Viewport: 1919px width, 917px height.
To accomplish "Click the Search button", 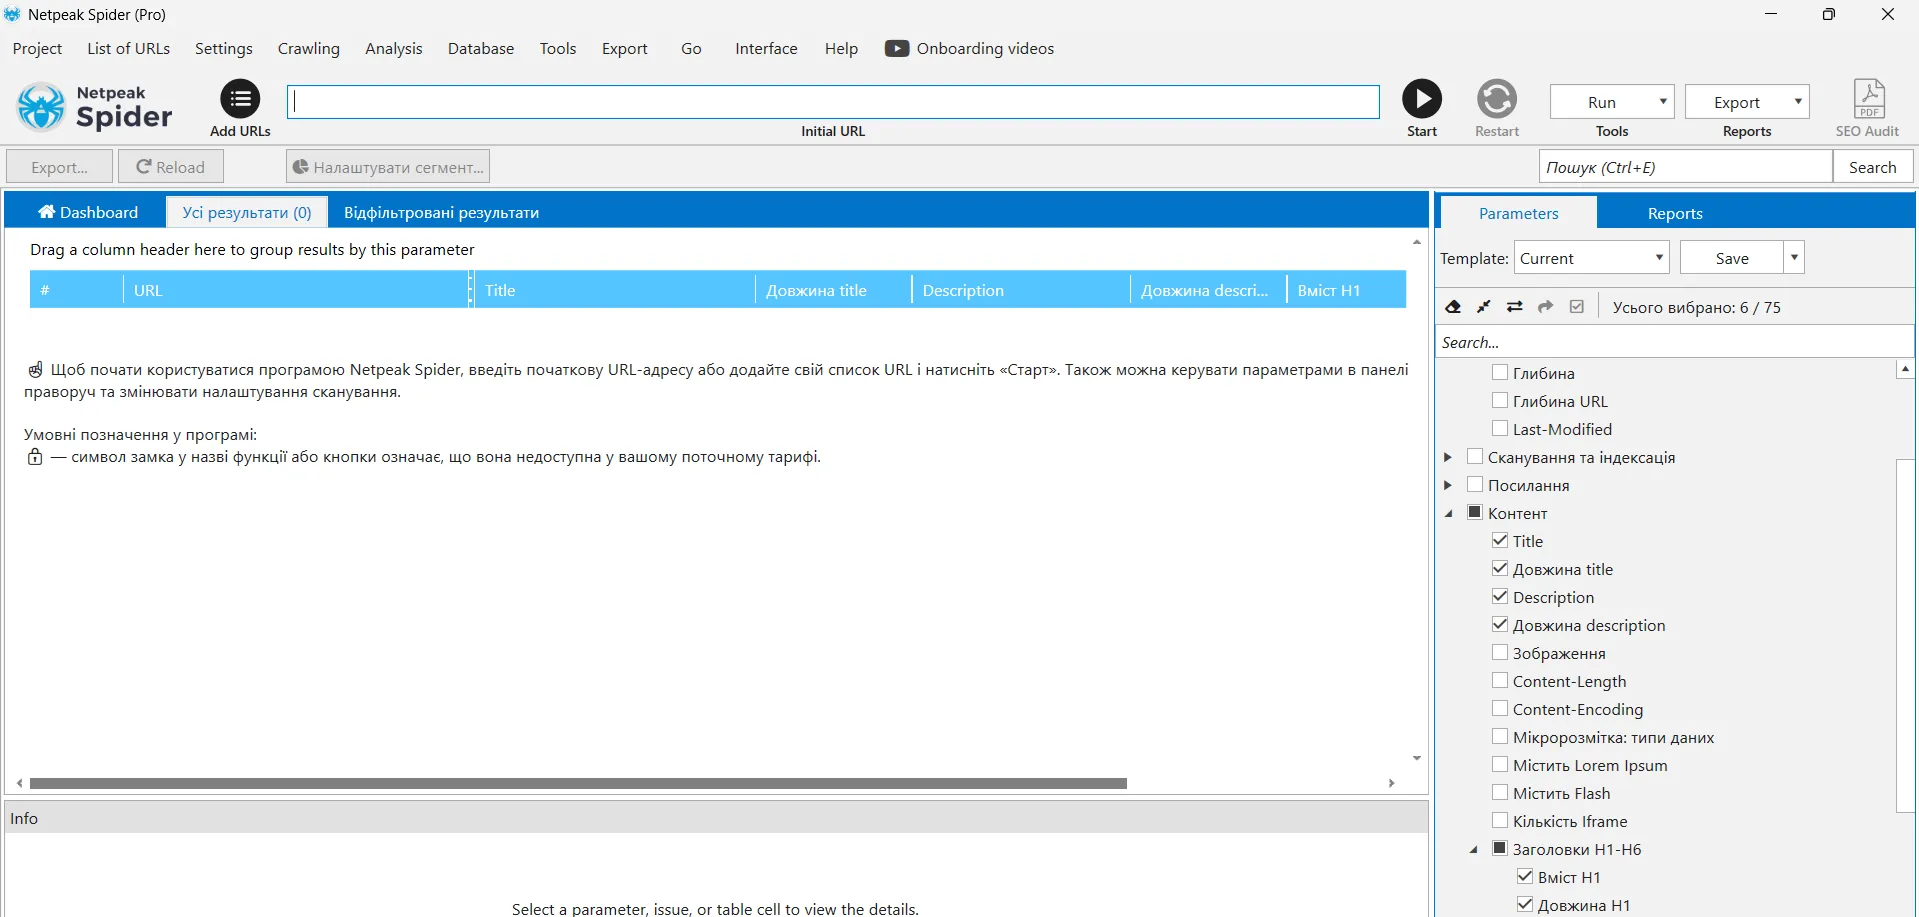I will point(1872,167).
